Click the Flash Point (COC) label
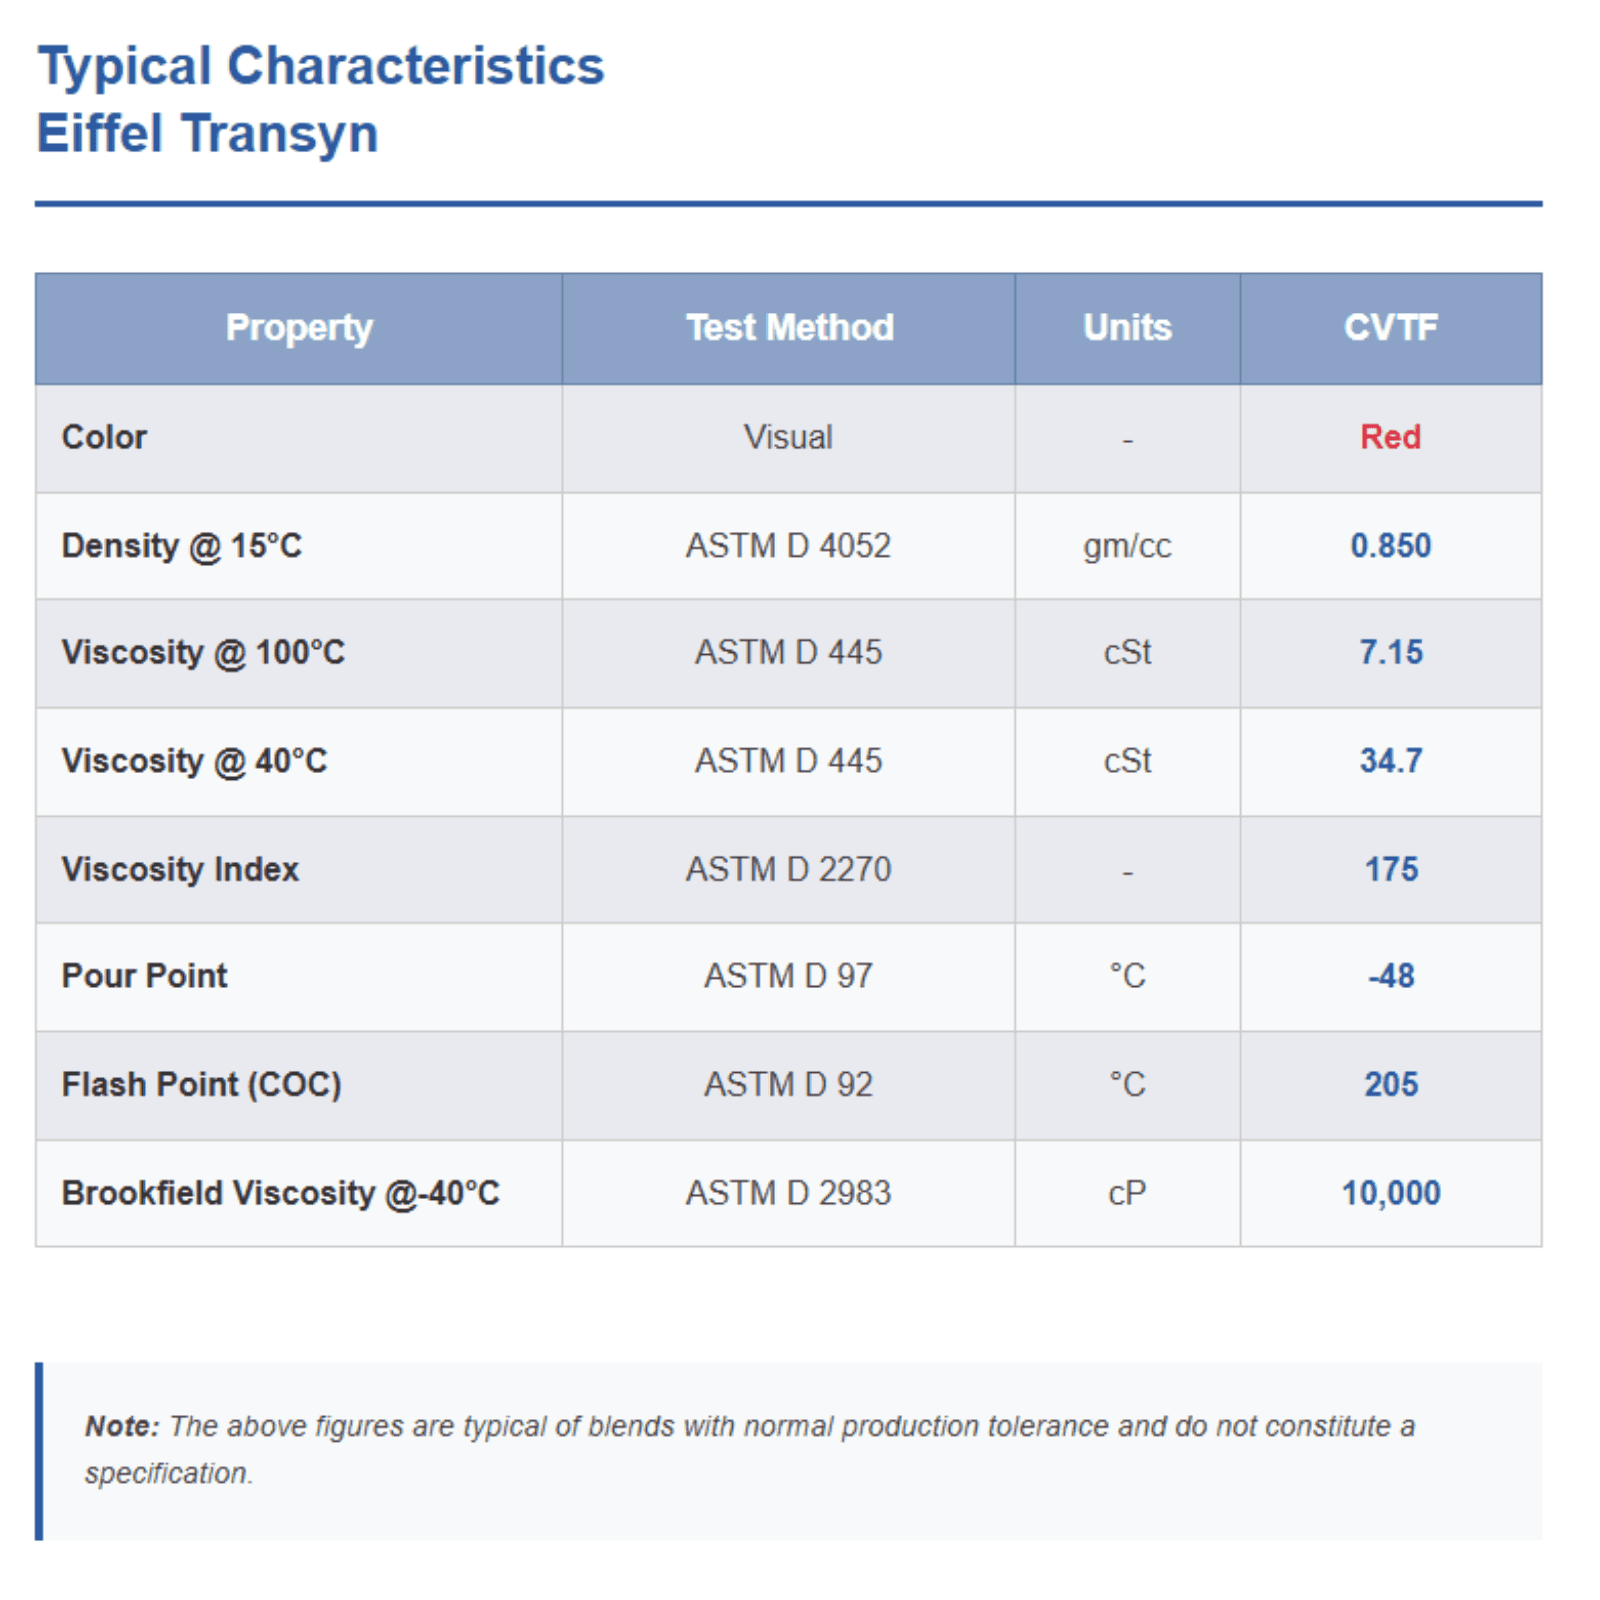The image size is (1600, 1600). 202,1085
